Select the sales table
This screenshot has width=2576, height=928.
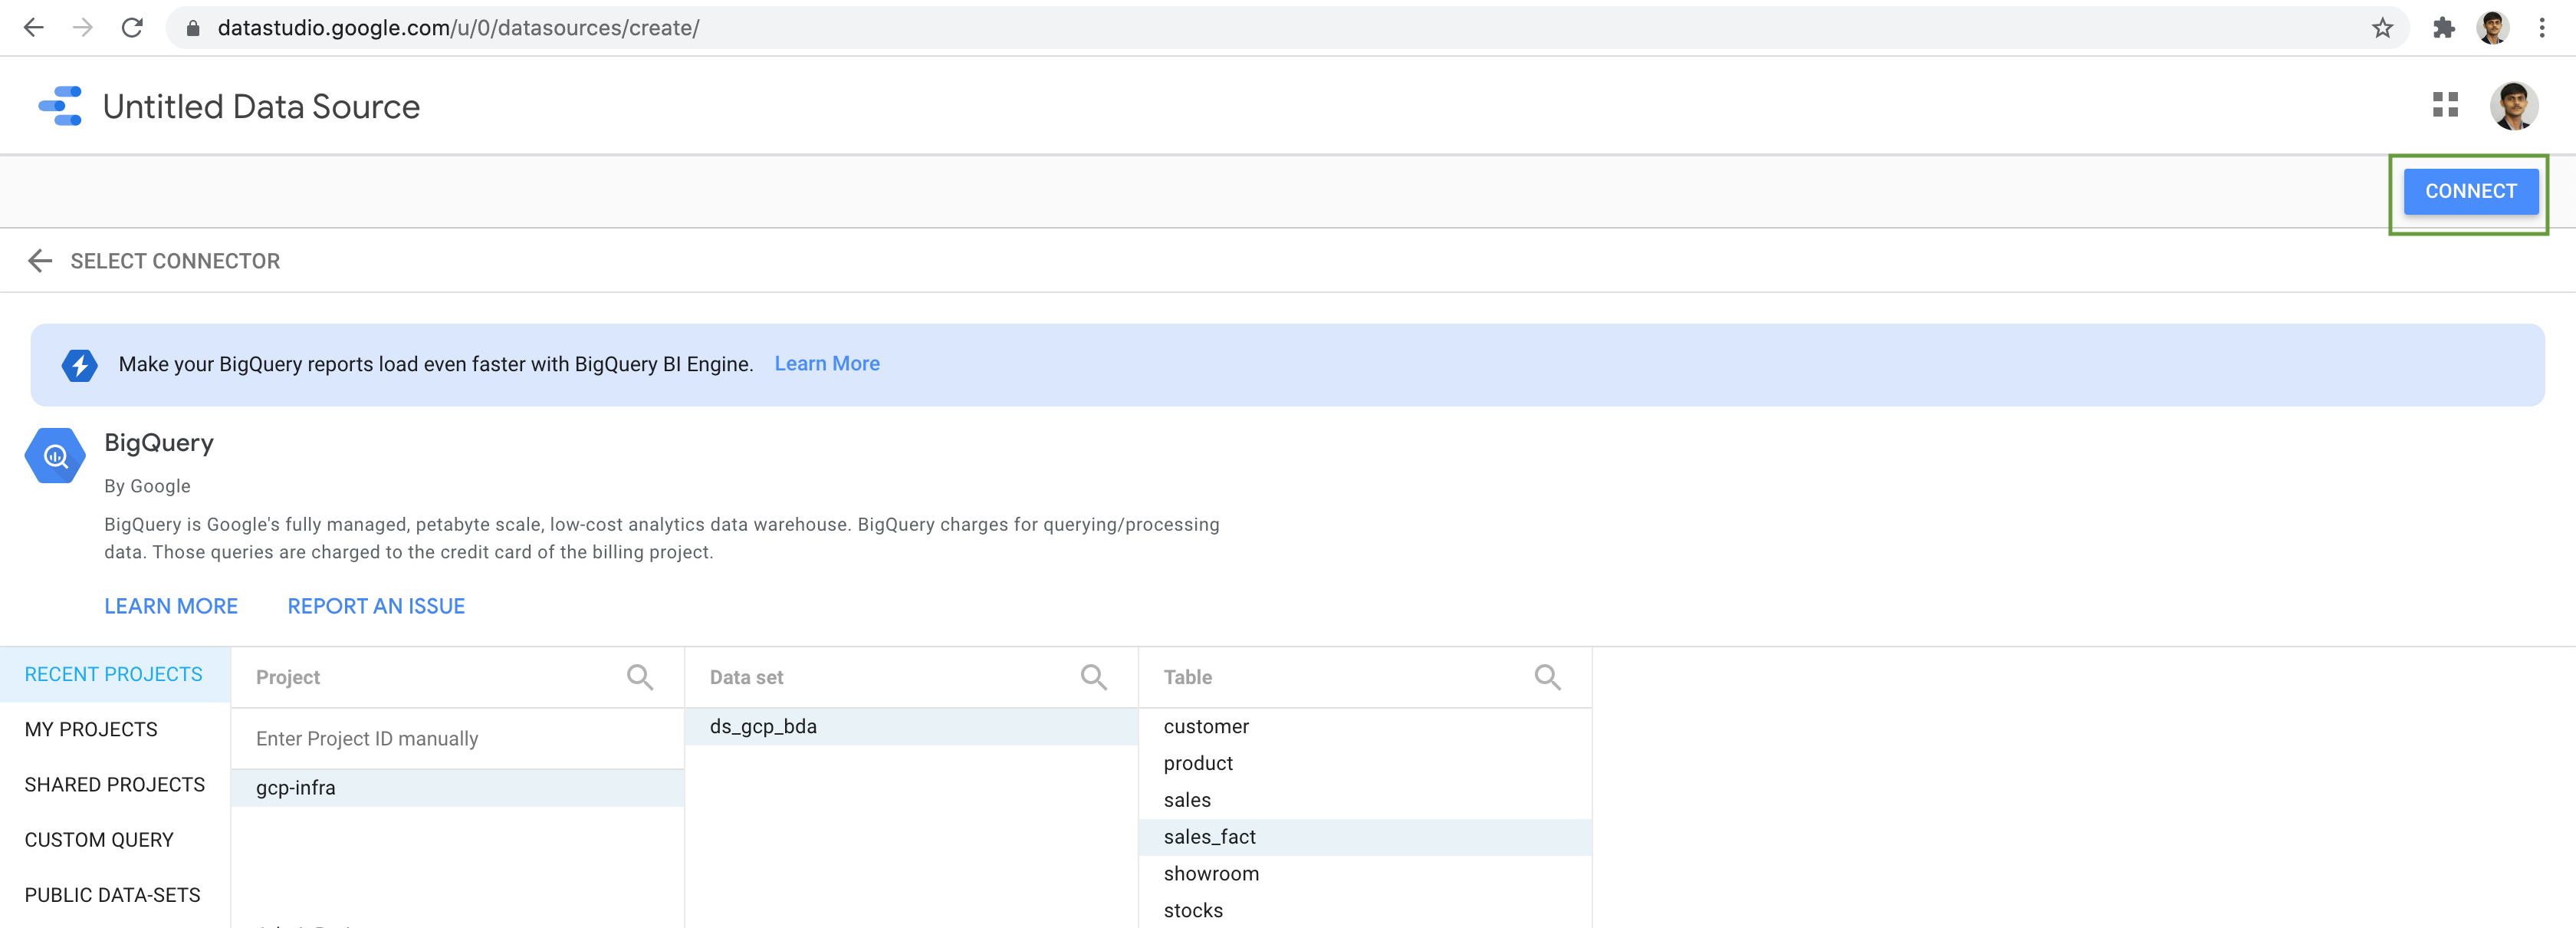(x=1365, y=801)
